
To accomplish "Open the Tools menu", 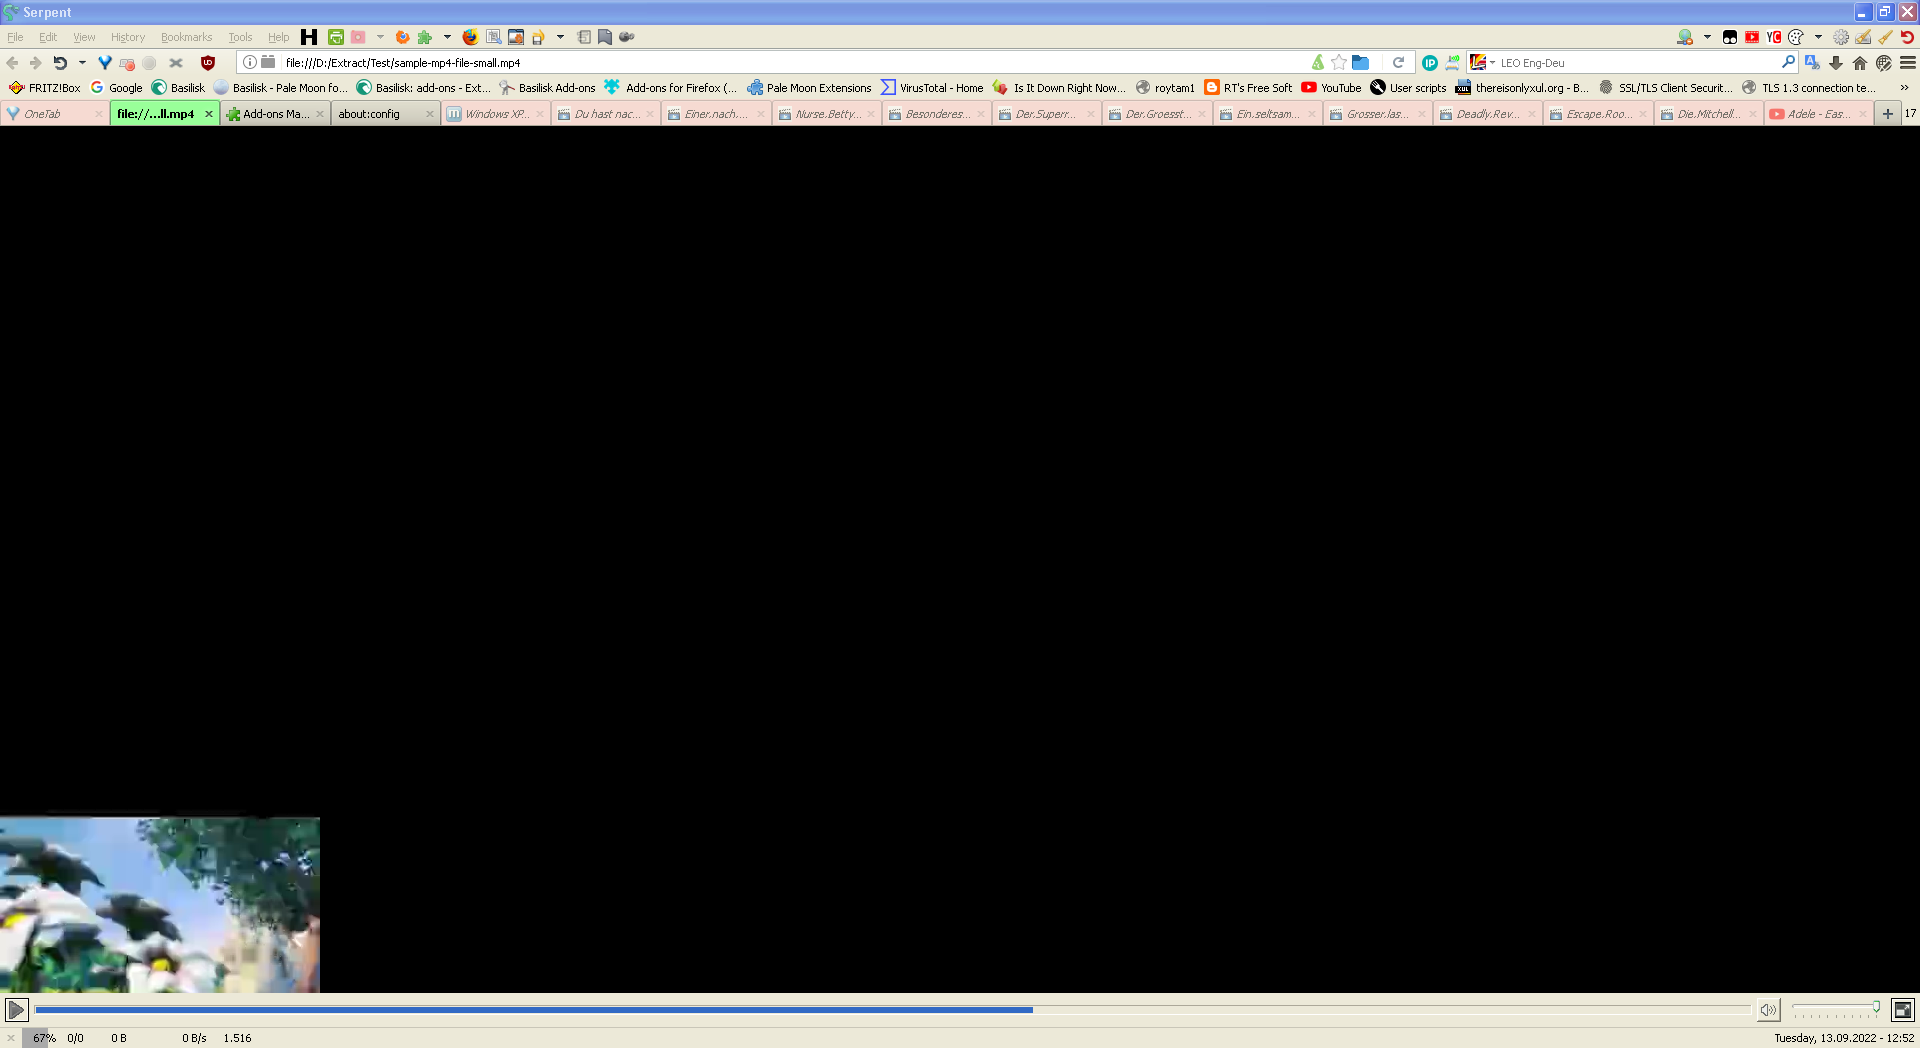I will [x=240, y=37].
